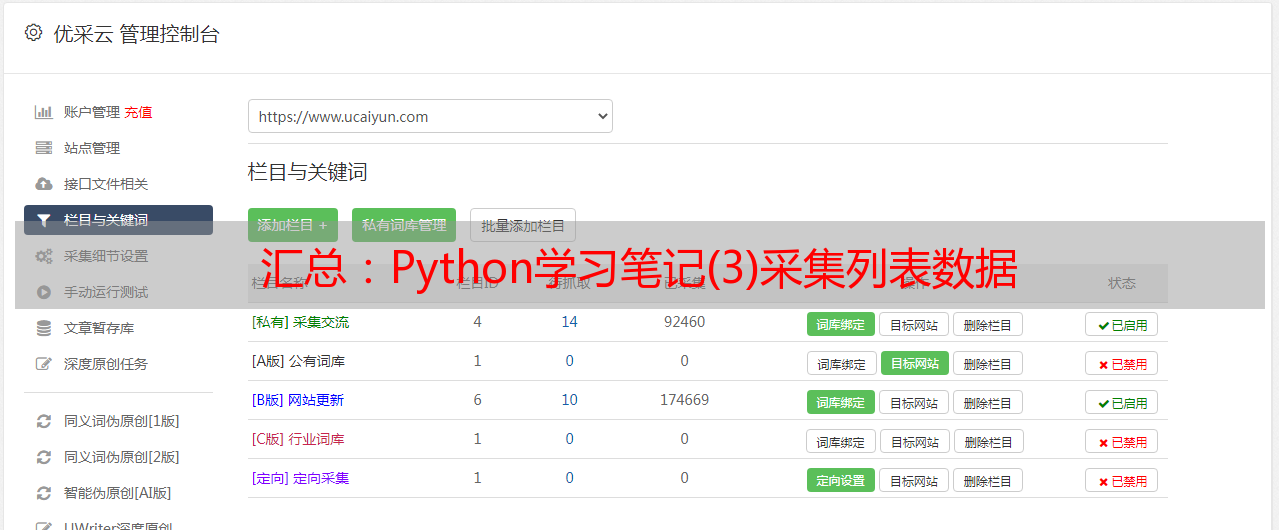Click the [定向] 定向采集 column name

coord(300,478)
